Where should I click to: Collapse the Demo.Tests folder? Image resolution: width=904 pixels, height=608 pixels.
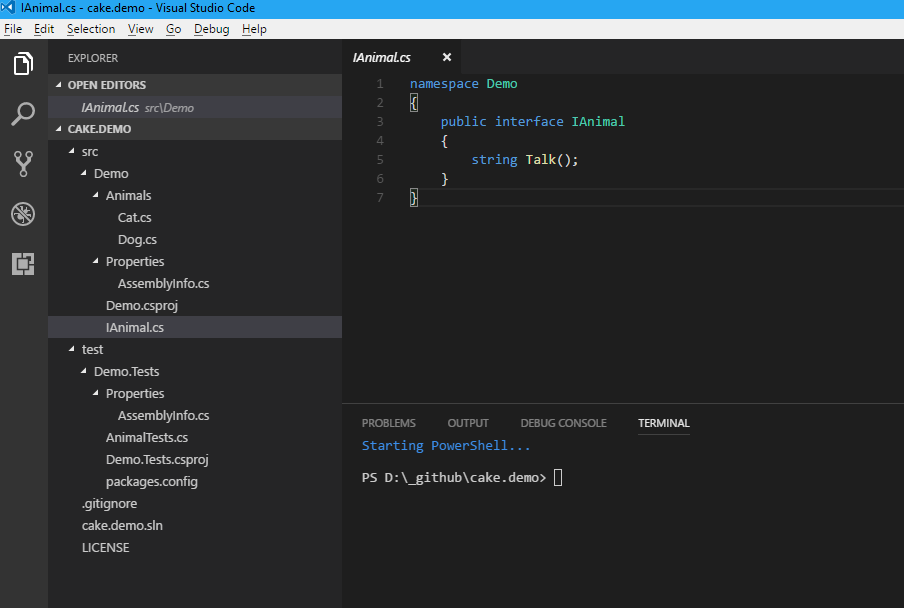[84, 371]
